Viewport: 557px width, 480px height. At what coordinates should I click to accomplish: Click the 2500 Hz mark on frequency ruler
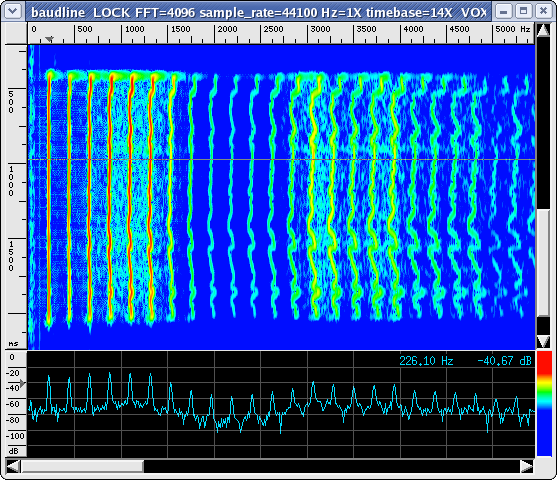(273, 29)
